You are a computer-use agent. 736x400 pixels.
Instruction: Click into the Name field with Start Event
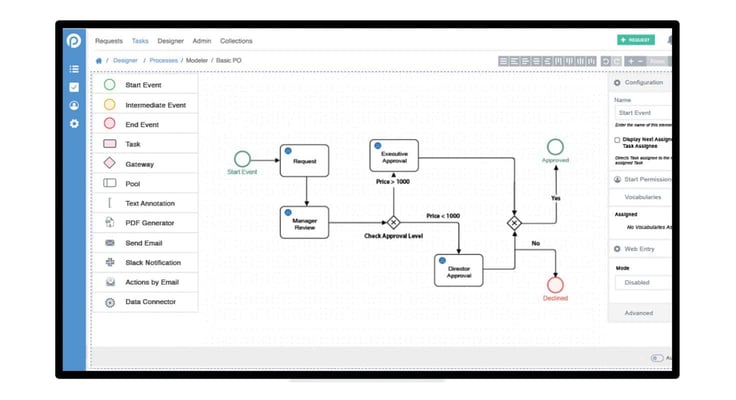(643, 113)
